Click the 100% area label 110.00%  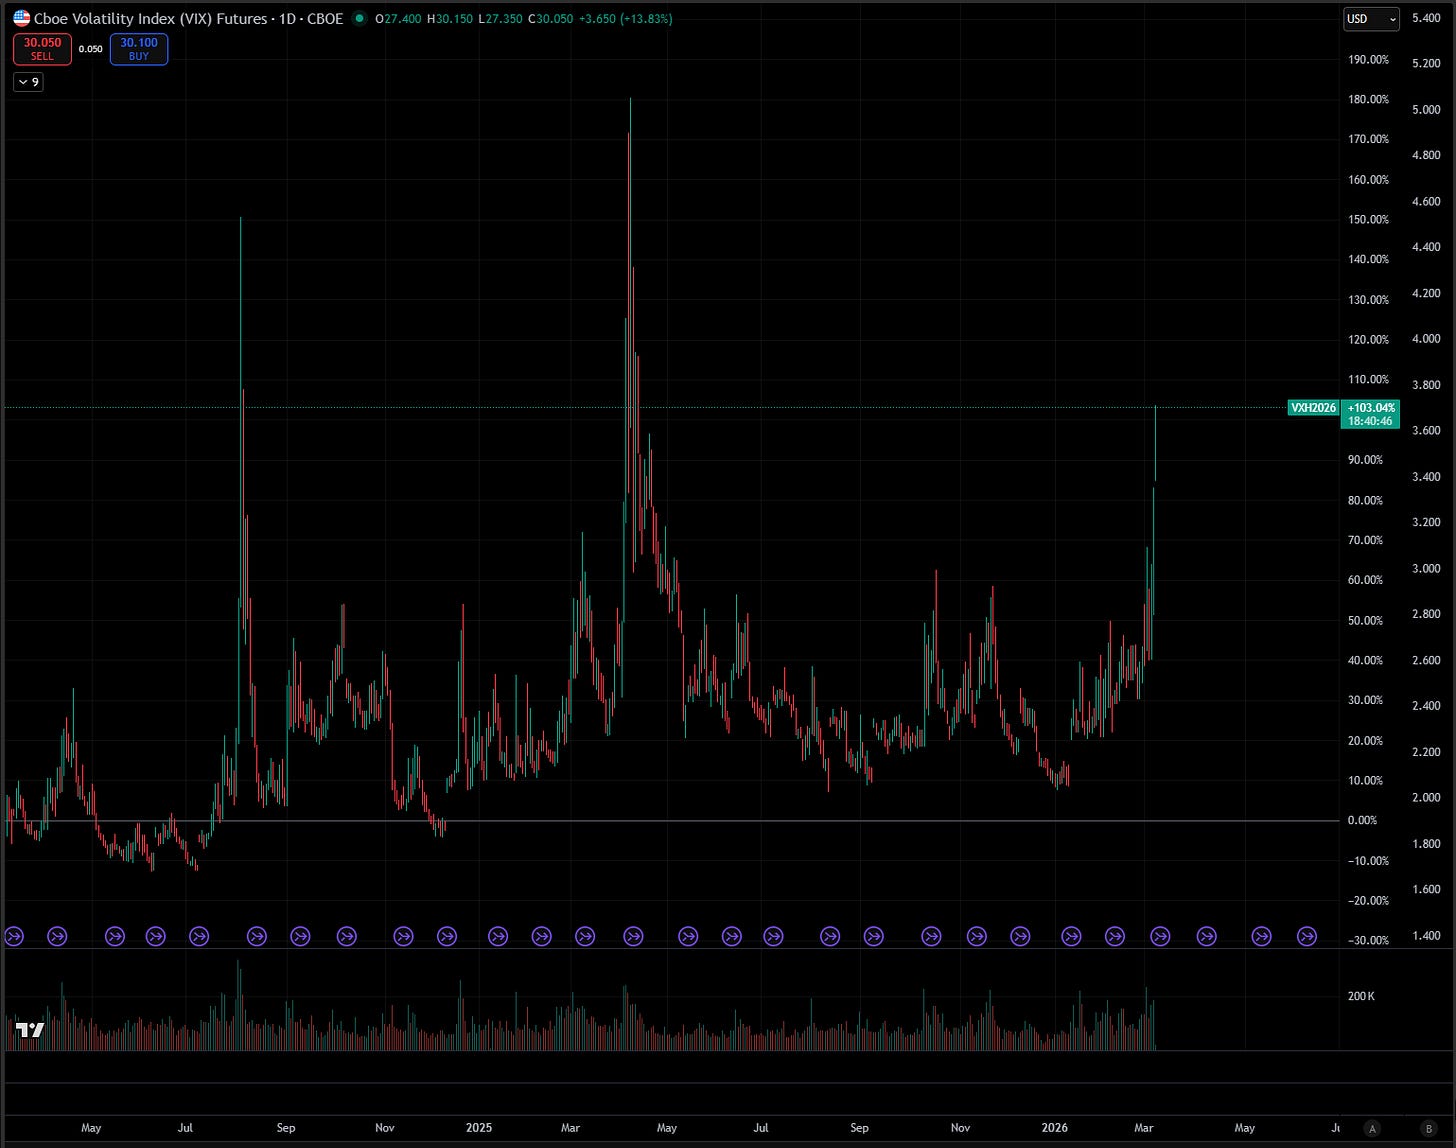1369,380
